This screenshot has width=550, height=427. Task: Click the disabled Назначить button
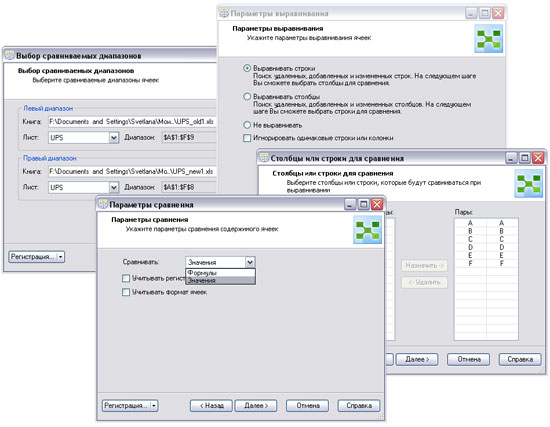point(424,266)
